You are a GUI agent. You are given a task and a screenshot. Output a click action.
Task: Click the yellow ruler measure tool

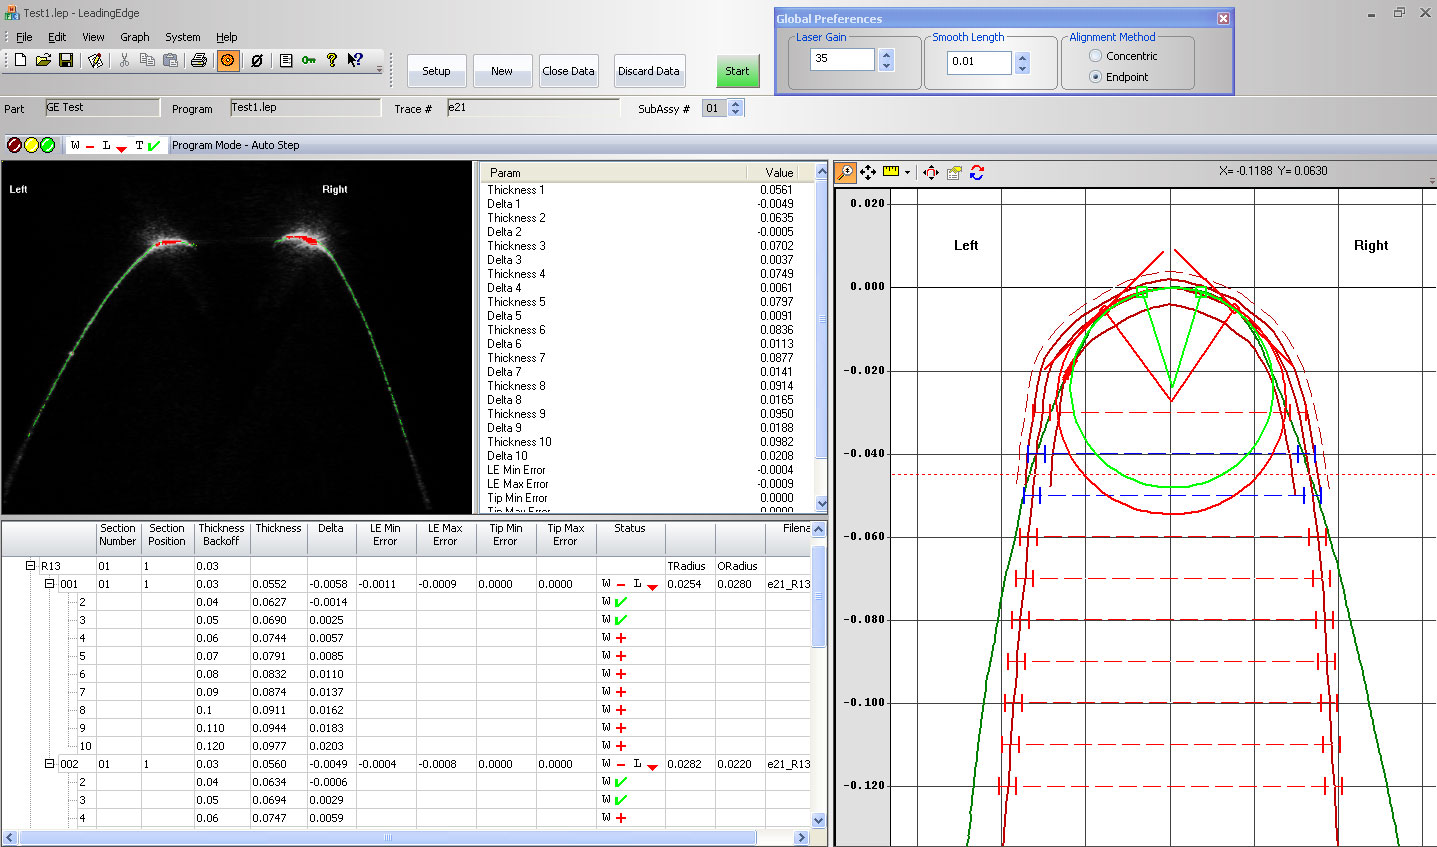click(x=891, y=172)
